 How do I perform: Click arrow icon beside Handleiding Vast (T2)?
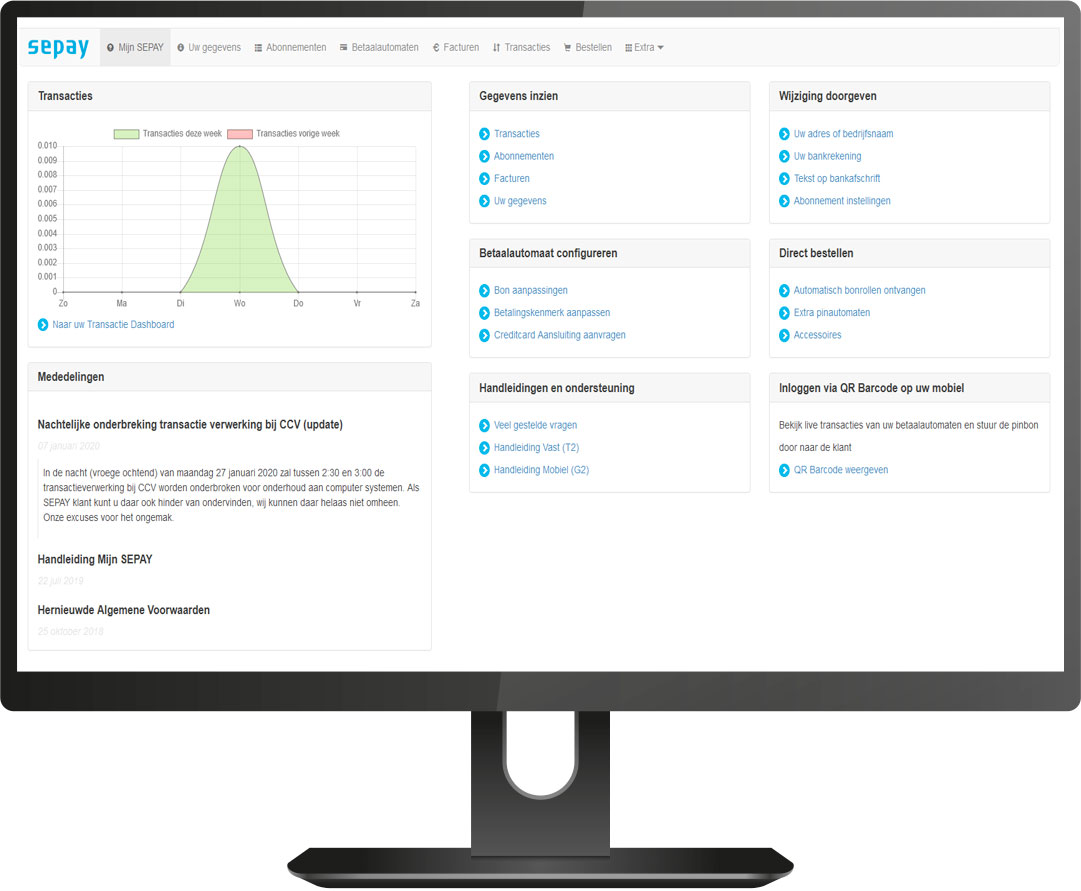click(x=485, y=448)
